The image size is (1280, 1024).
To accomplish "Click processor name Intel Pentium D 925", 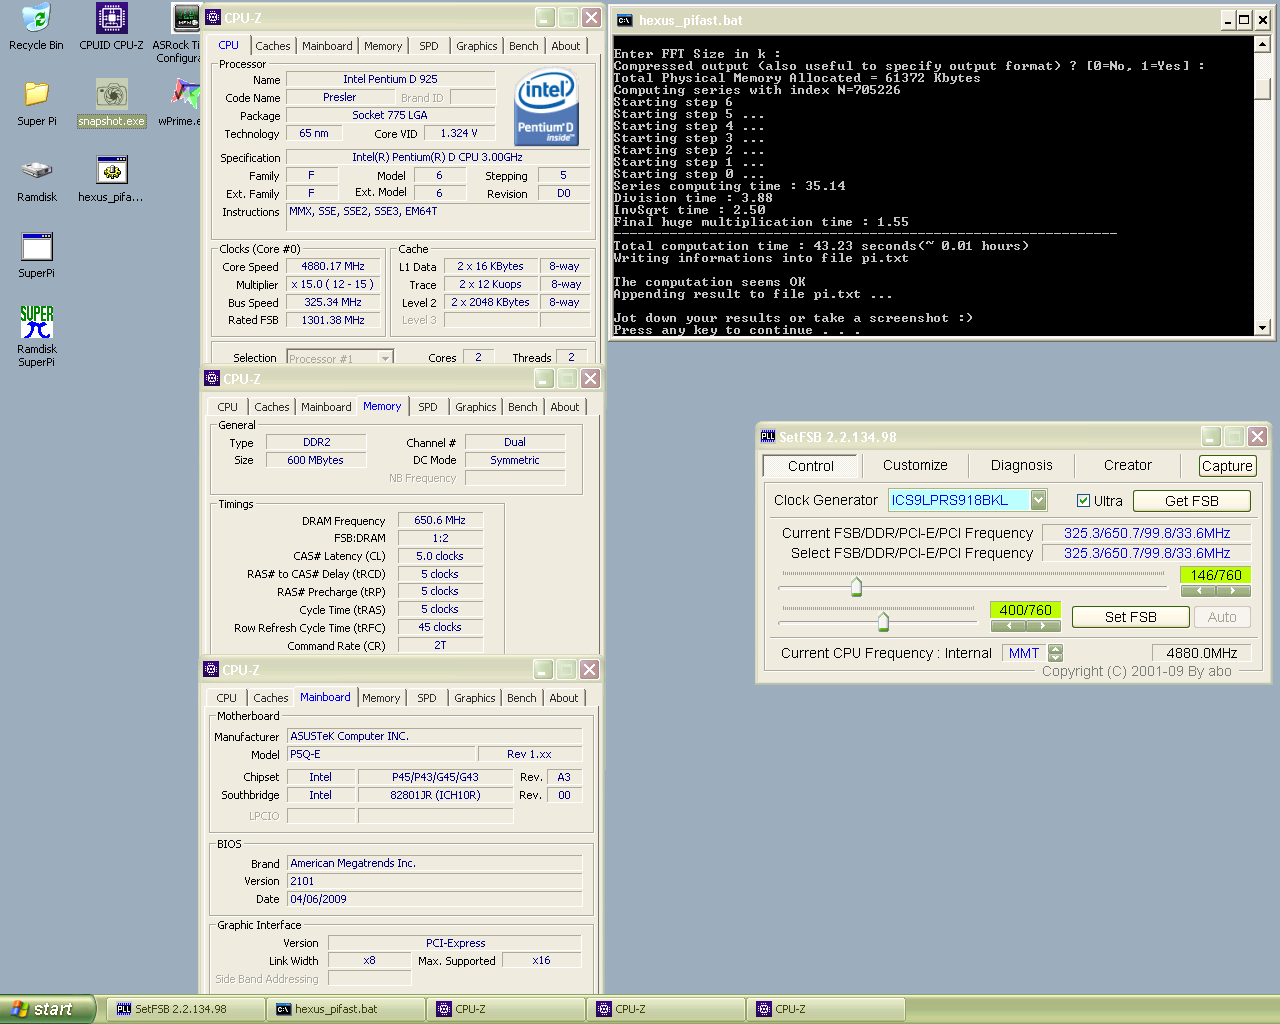I will click(x=390, y=79).
